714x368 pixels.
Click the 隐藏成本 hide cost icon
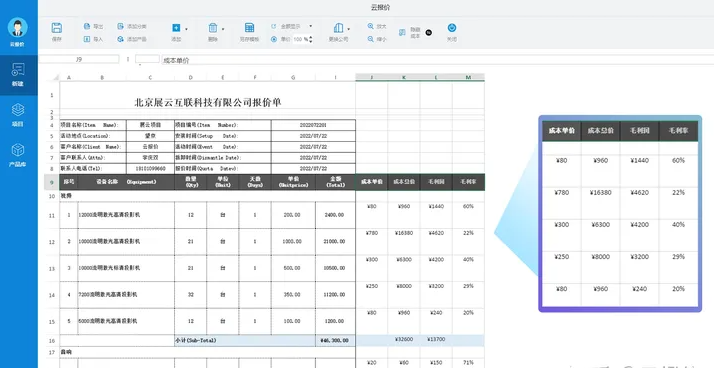click(402, 32)
